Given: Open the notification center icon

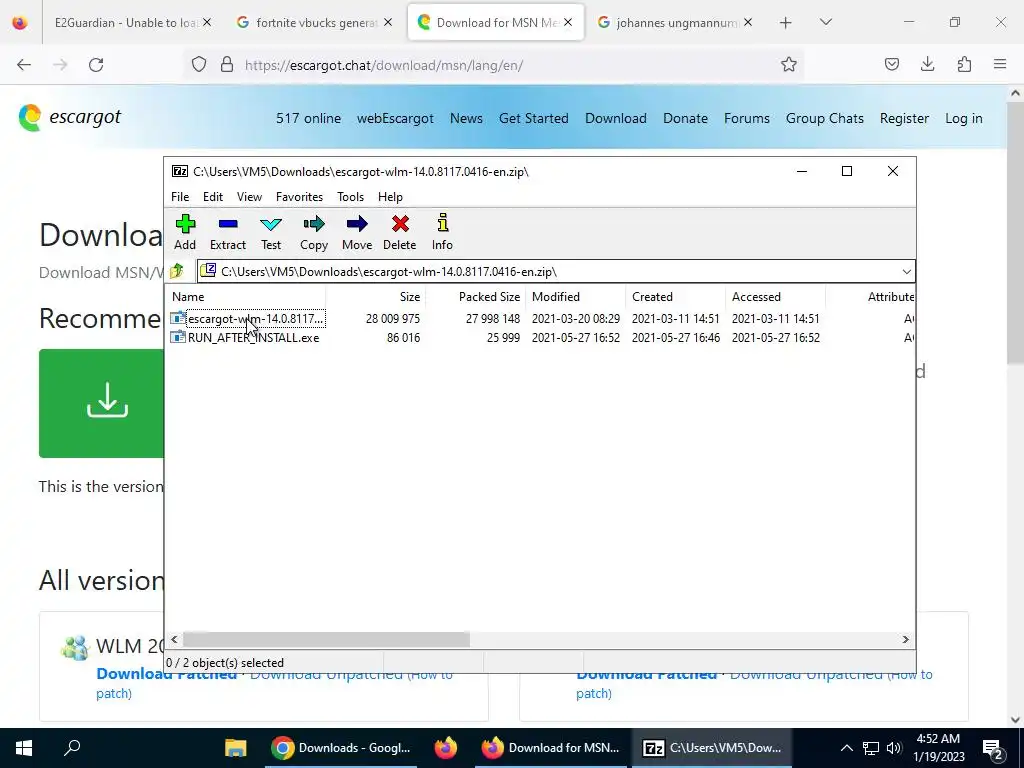Looking at the screenshot, I should [x=993, y=748].
